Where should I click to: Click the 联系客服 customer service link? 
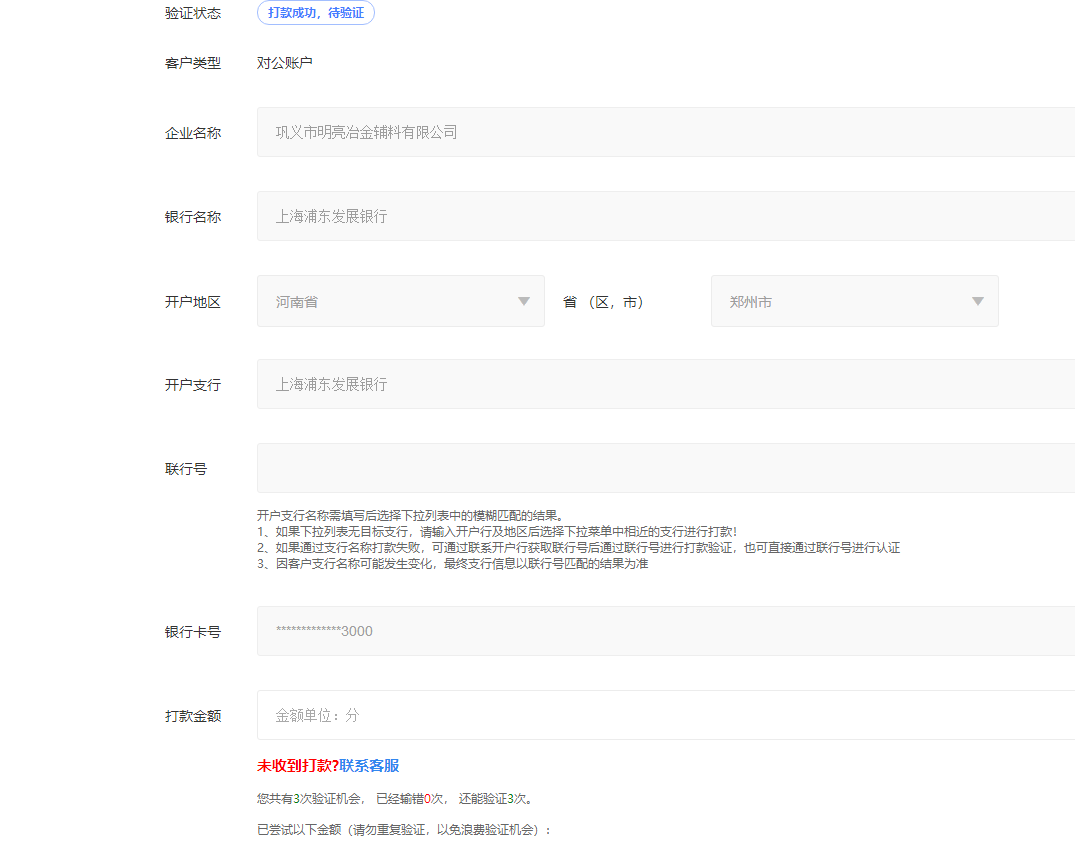371,765
